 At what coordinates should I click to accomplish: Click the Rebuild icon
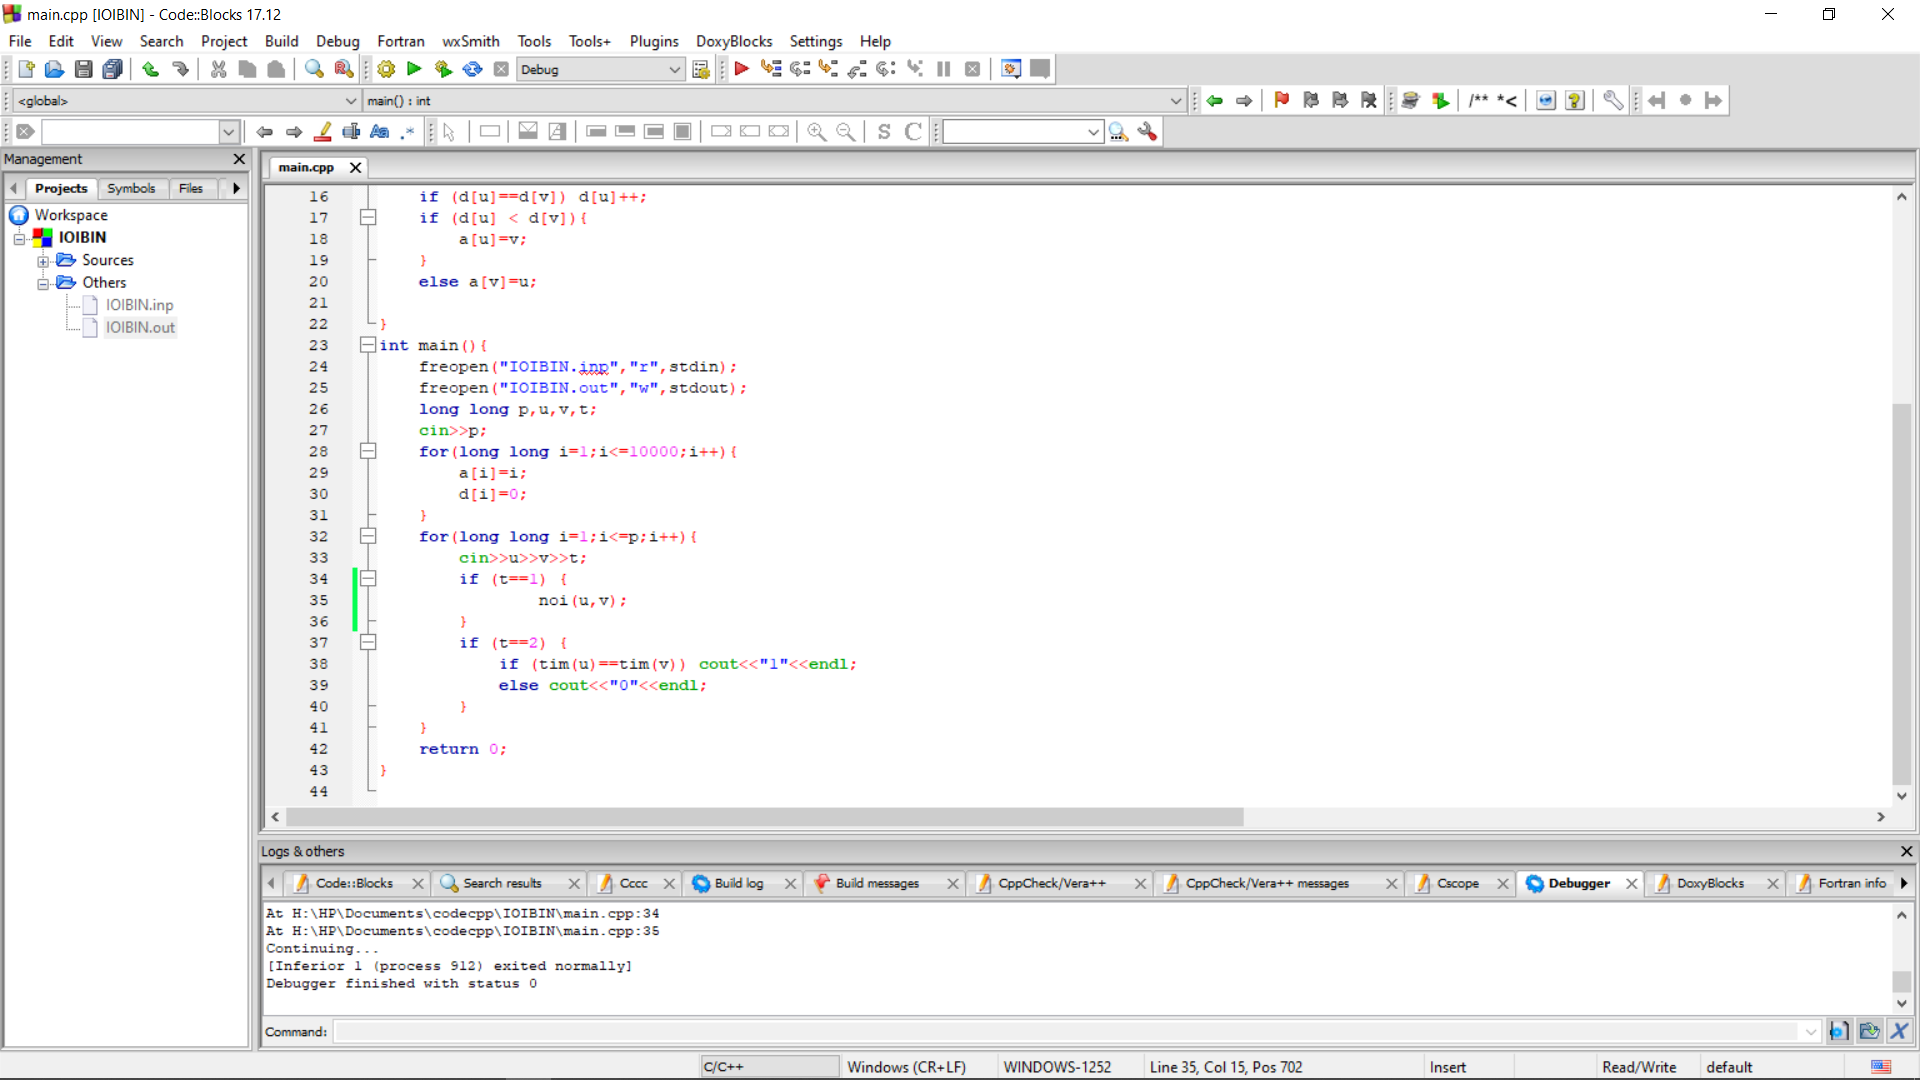[x=472, y=69]
